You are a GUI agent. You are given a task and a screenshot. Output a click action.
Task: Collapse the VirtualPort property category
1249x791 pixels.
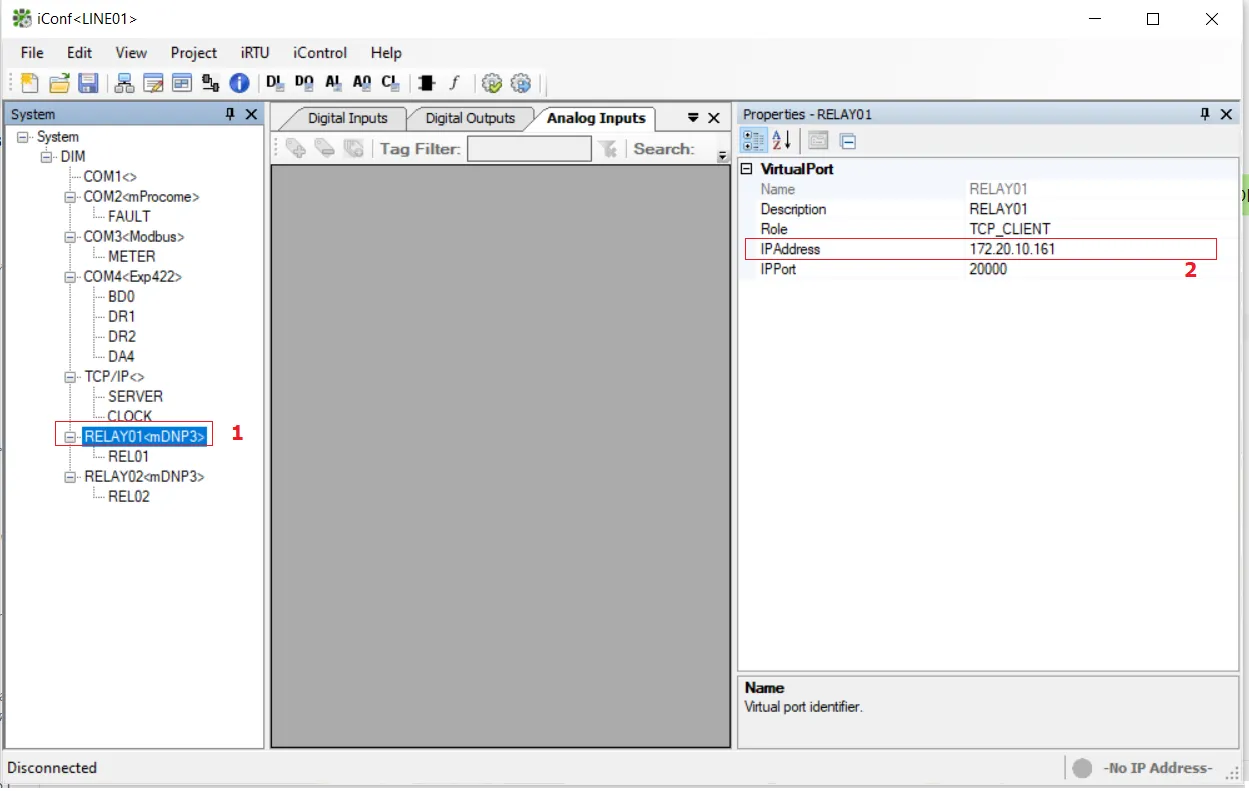747,169
